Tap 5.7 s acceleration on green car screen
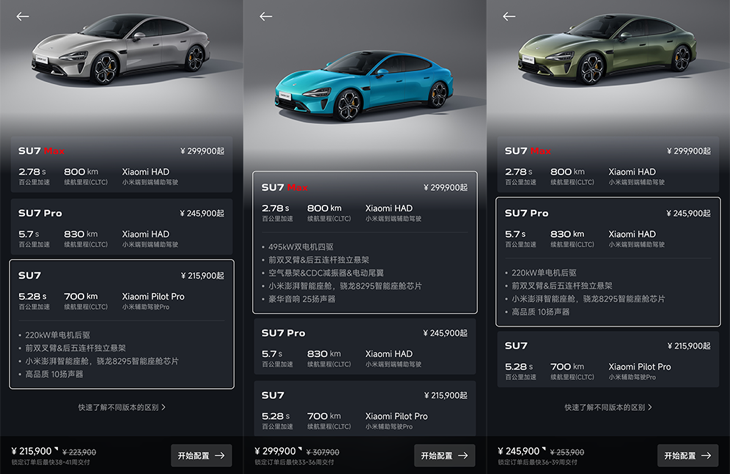 click(x=515, y=234)
